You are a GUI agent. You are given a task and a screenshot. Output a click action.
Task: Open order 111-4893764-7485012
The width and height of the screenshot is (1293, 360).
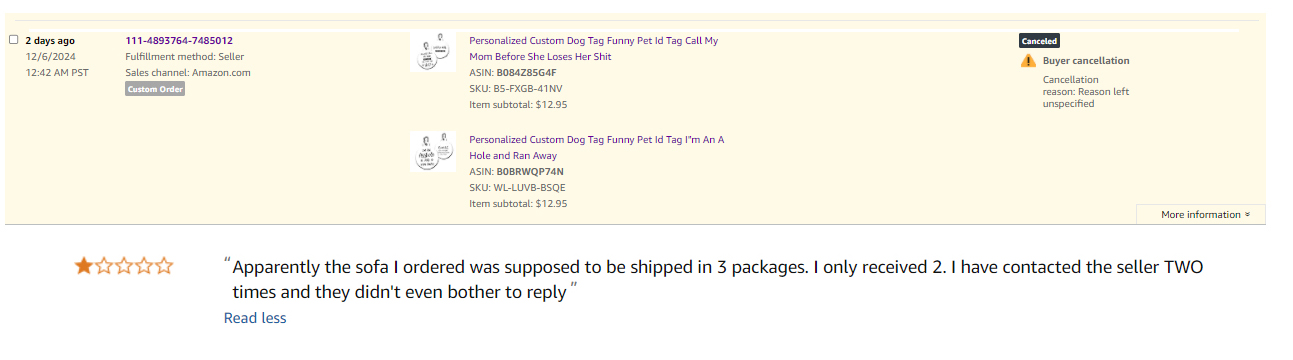click(179, 41)
